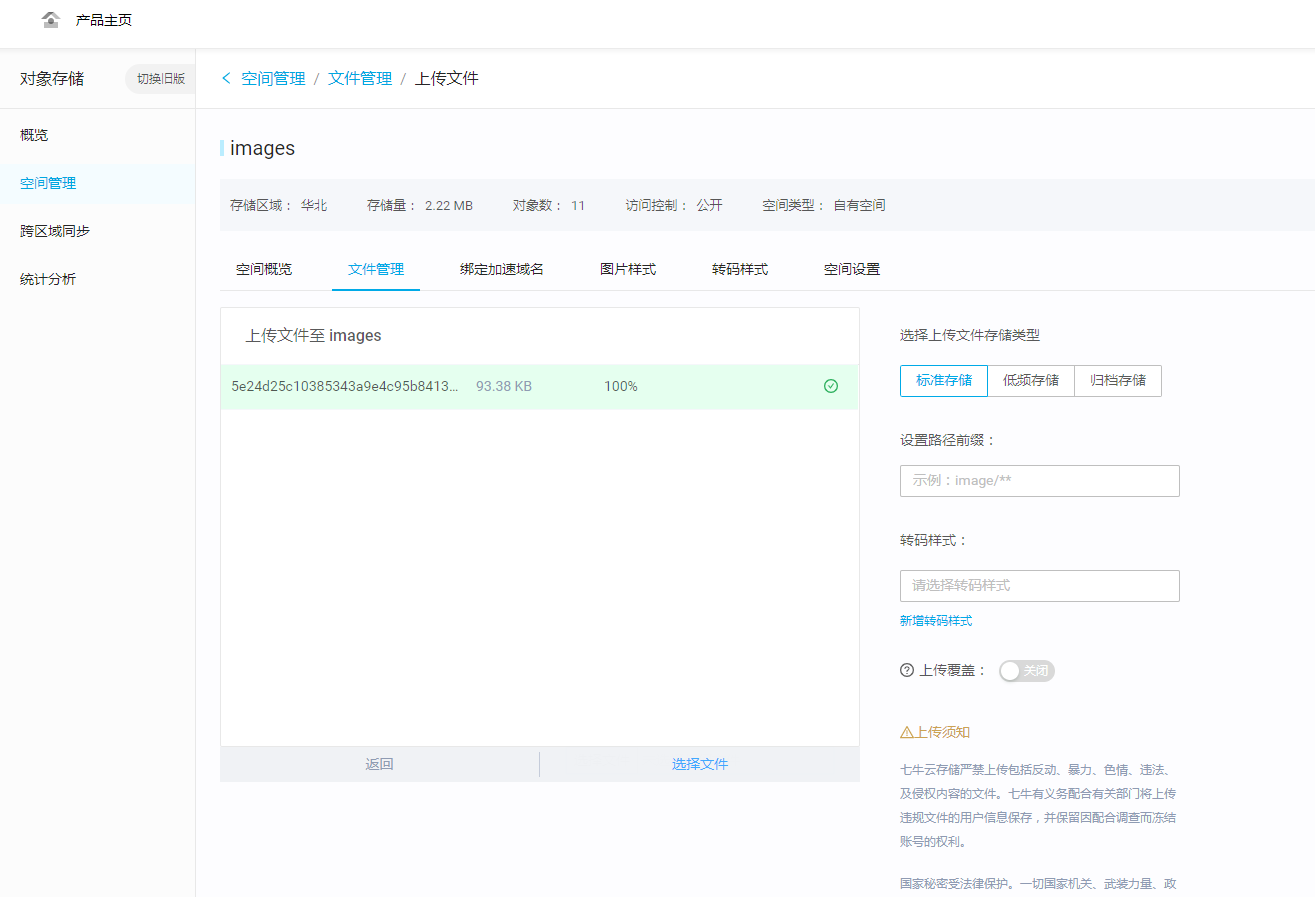This screenshot has height=897, width=1315.
Task: Click the 选择上传文件存储类型 label
Action: [x=970, y=336]
